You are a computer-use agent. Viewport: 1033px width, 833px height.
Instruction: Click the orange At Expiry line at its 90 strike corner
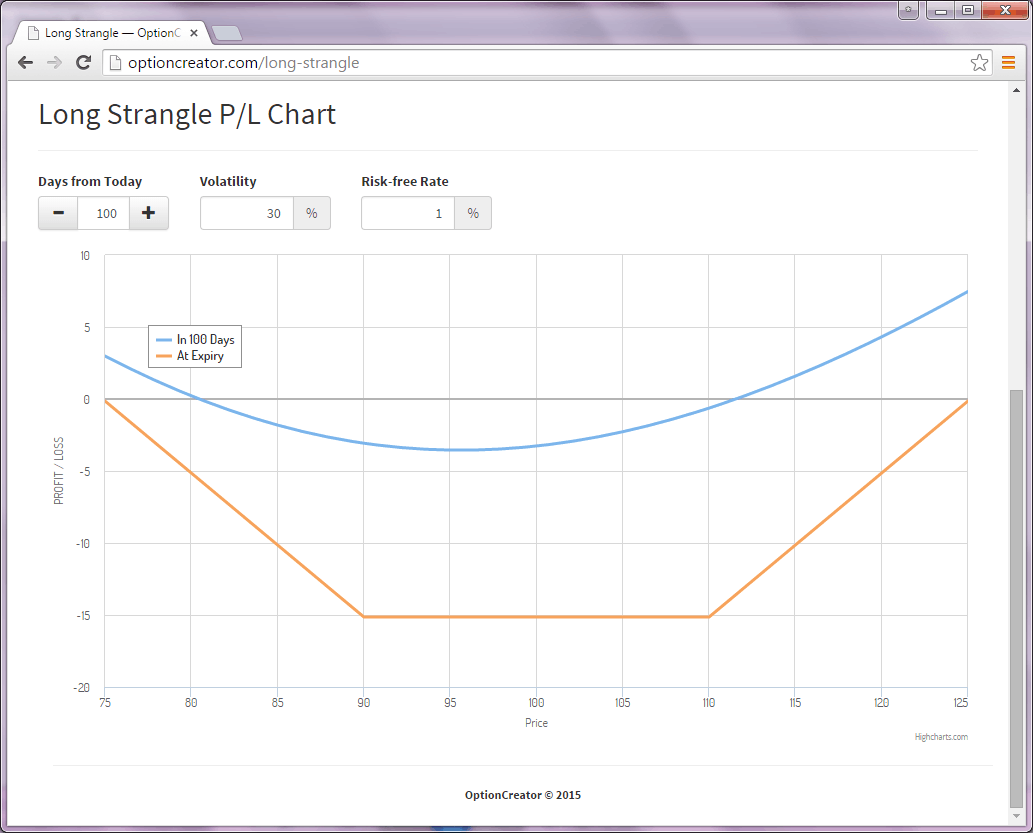(363, 616)
